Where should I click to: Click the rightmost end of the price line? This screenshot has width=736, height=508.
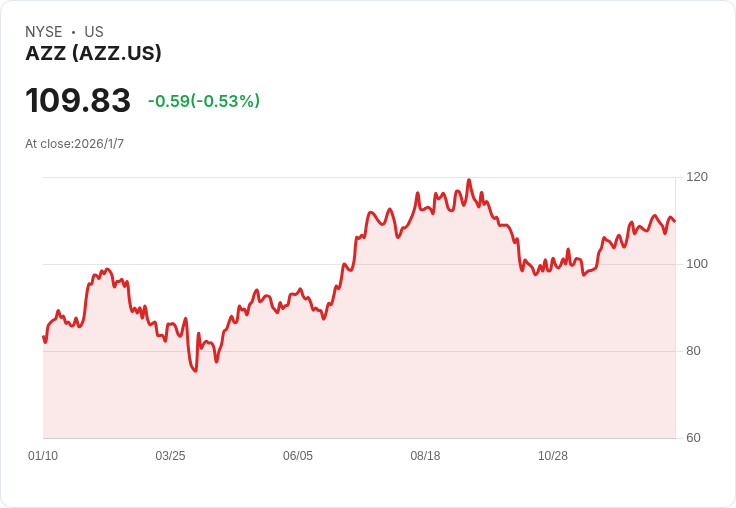pos(675,221)
